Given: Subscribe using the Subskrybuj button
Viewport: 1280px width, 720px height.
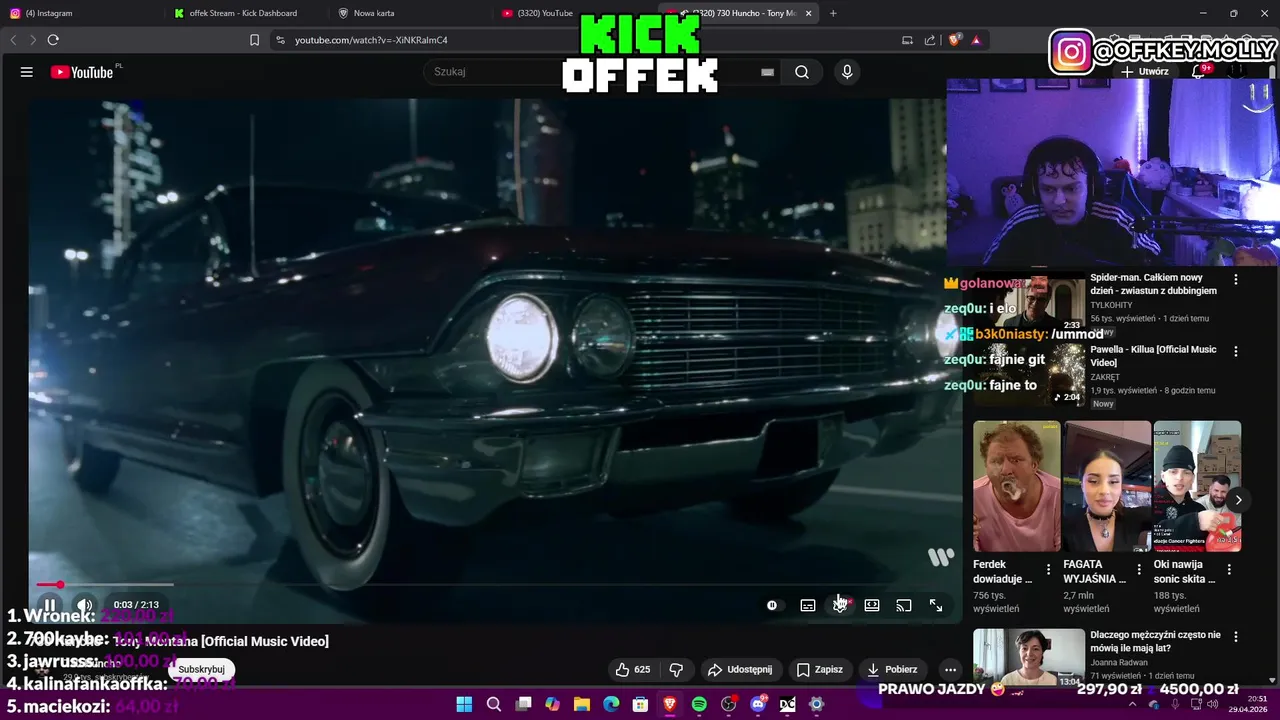Looking at the screenshot, I should pyautogui.click(x=201, y=669).
